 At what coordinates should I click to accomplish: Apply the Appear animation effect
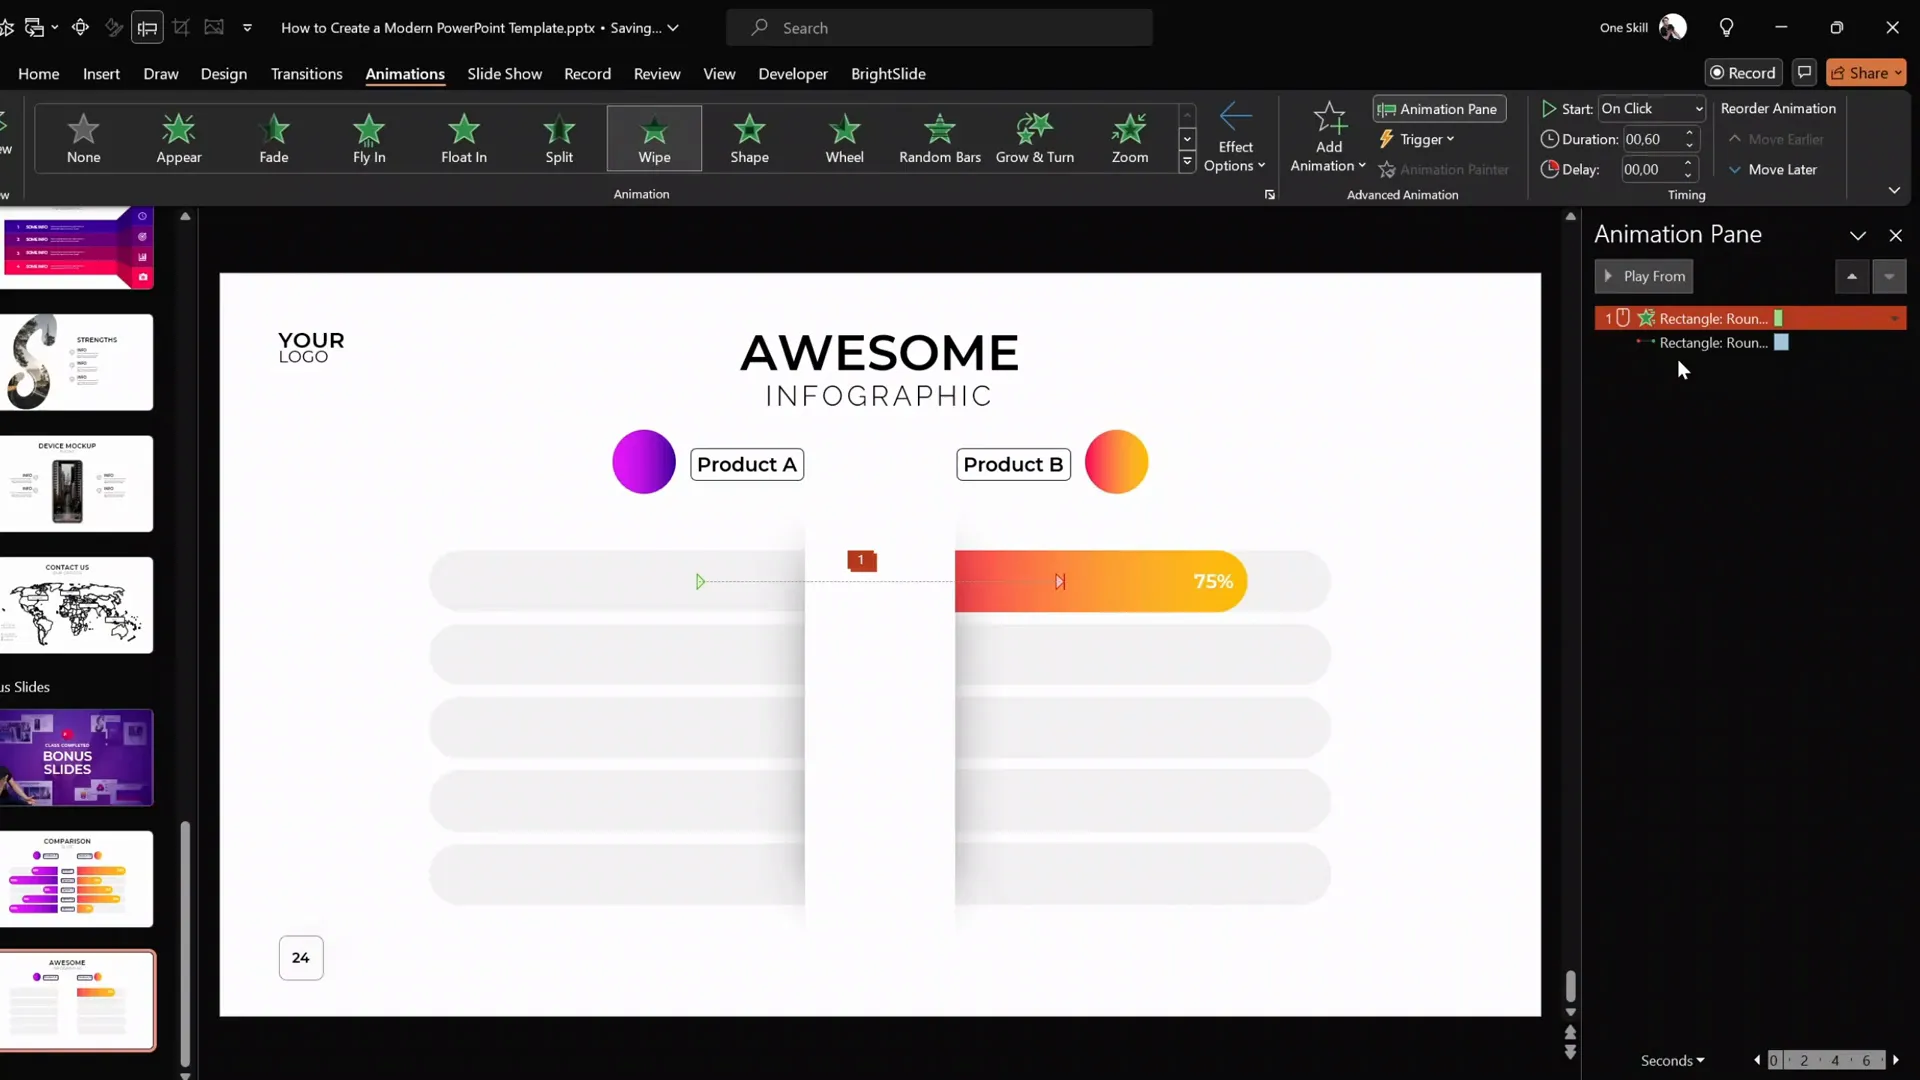(x=179, y=138)
